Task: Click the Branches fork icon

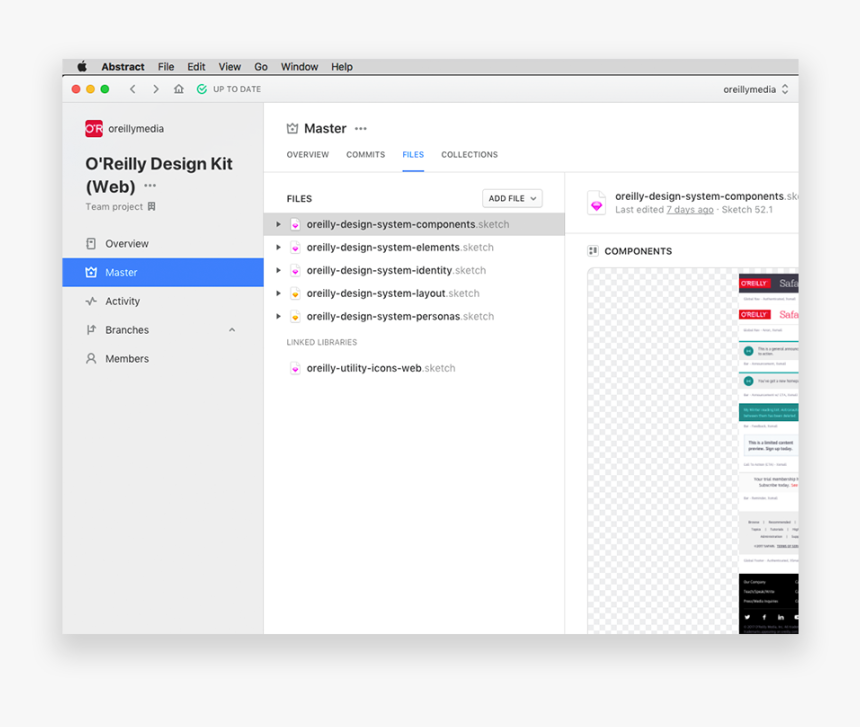Action: coord(91,330)
